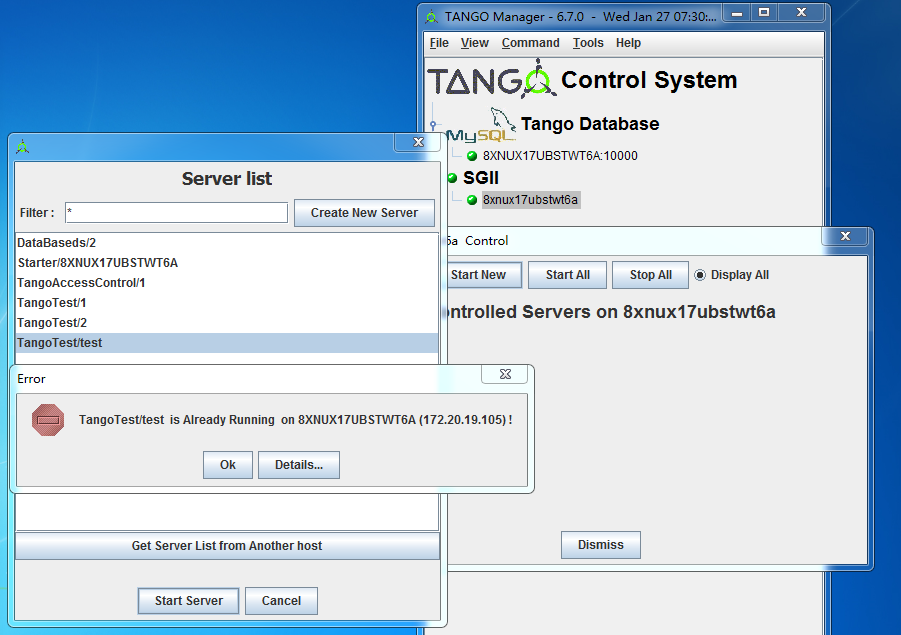Click the green status icon beside SGII
The height and width of the screenshot is (635, 901).
click(452, 178)
